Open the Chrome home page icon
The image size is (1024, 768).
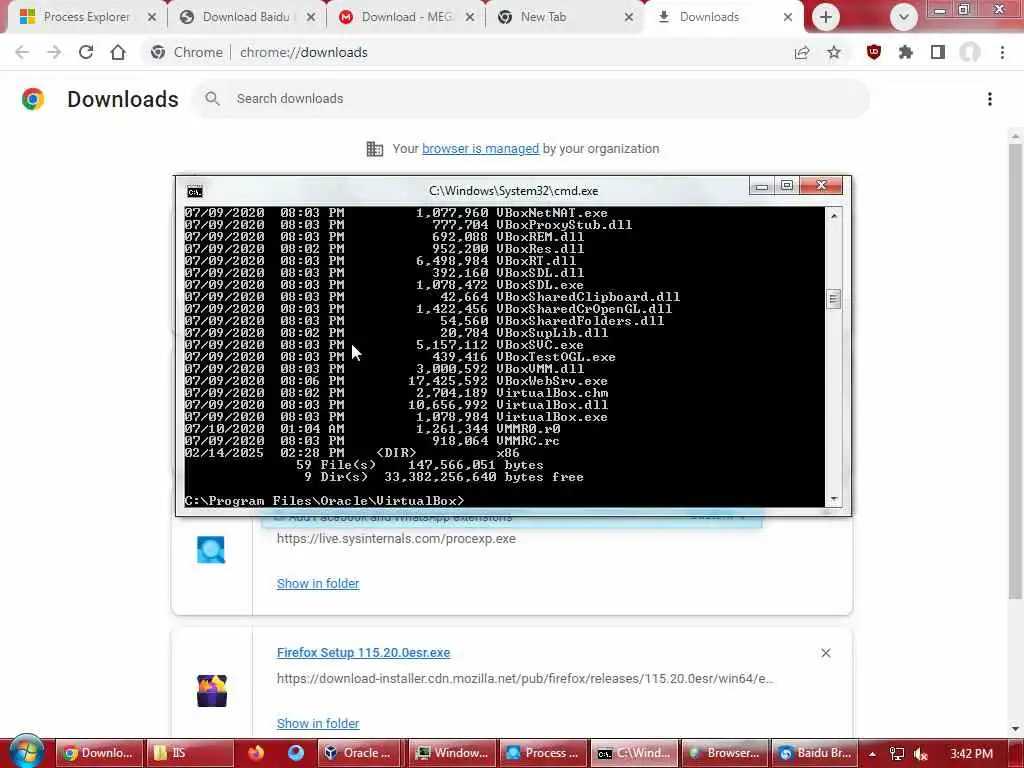[x=118, y=52]
